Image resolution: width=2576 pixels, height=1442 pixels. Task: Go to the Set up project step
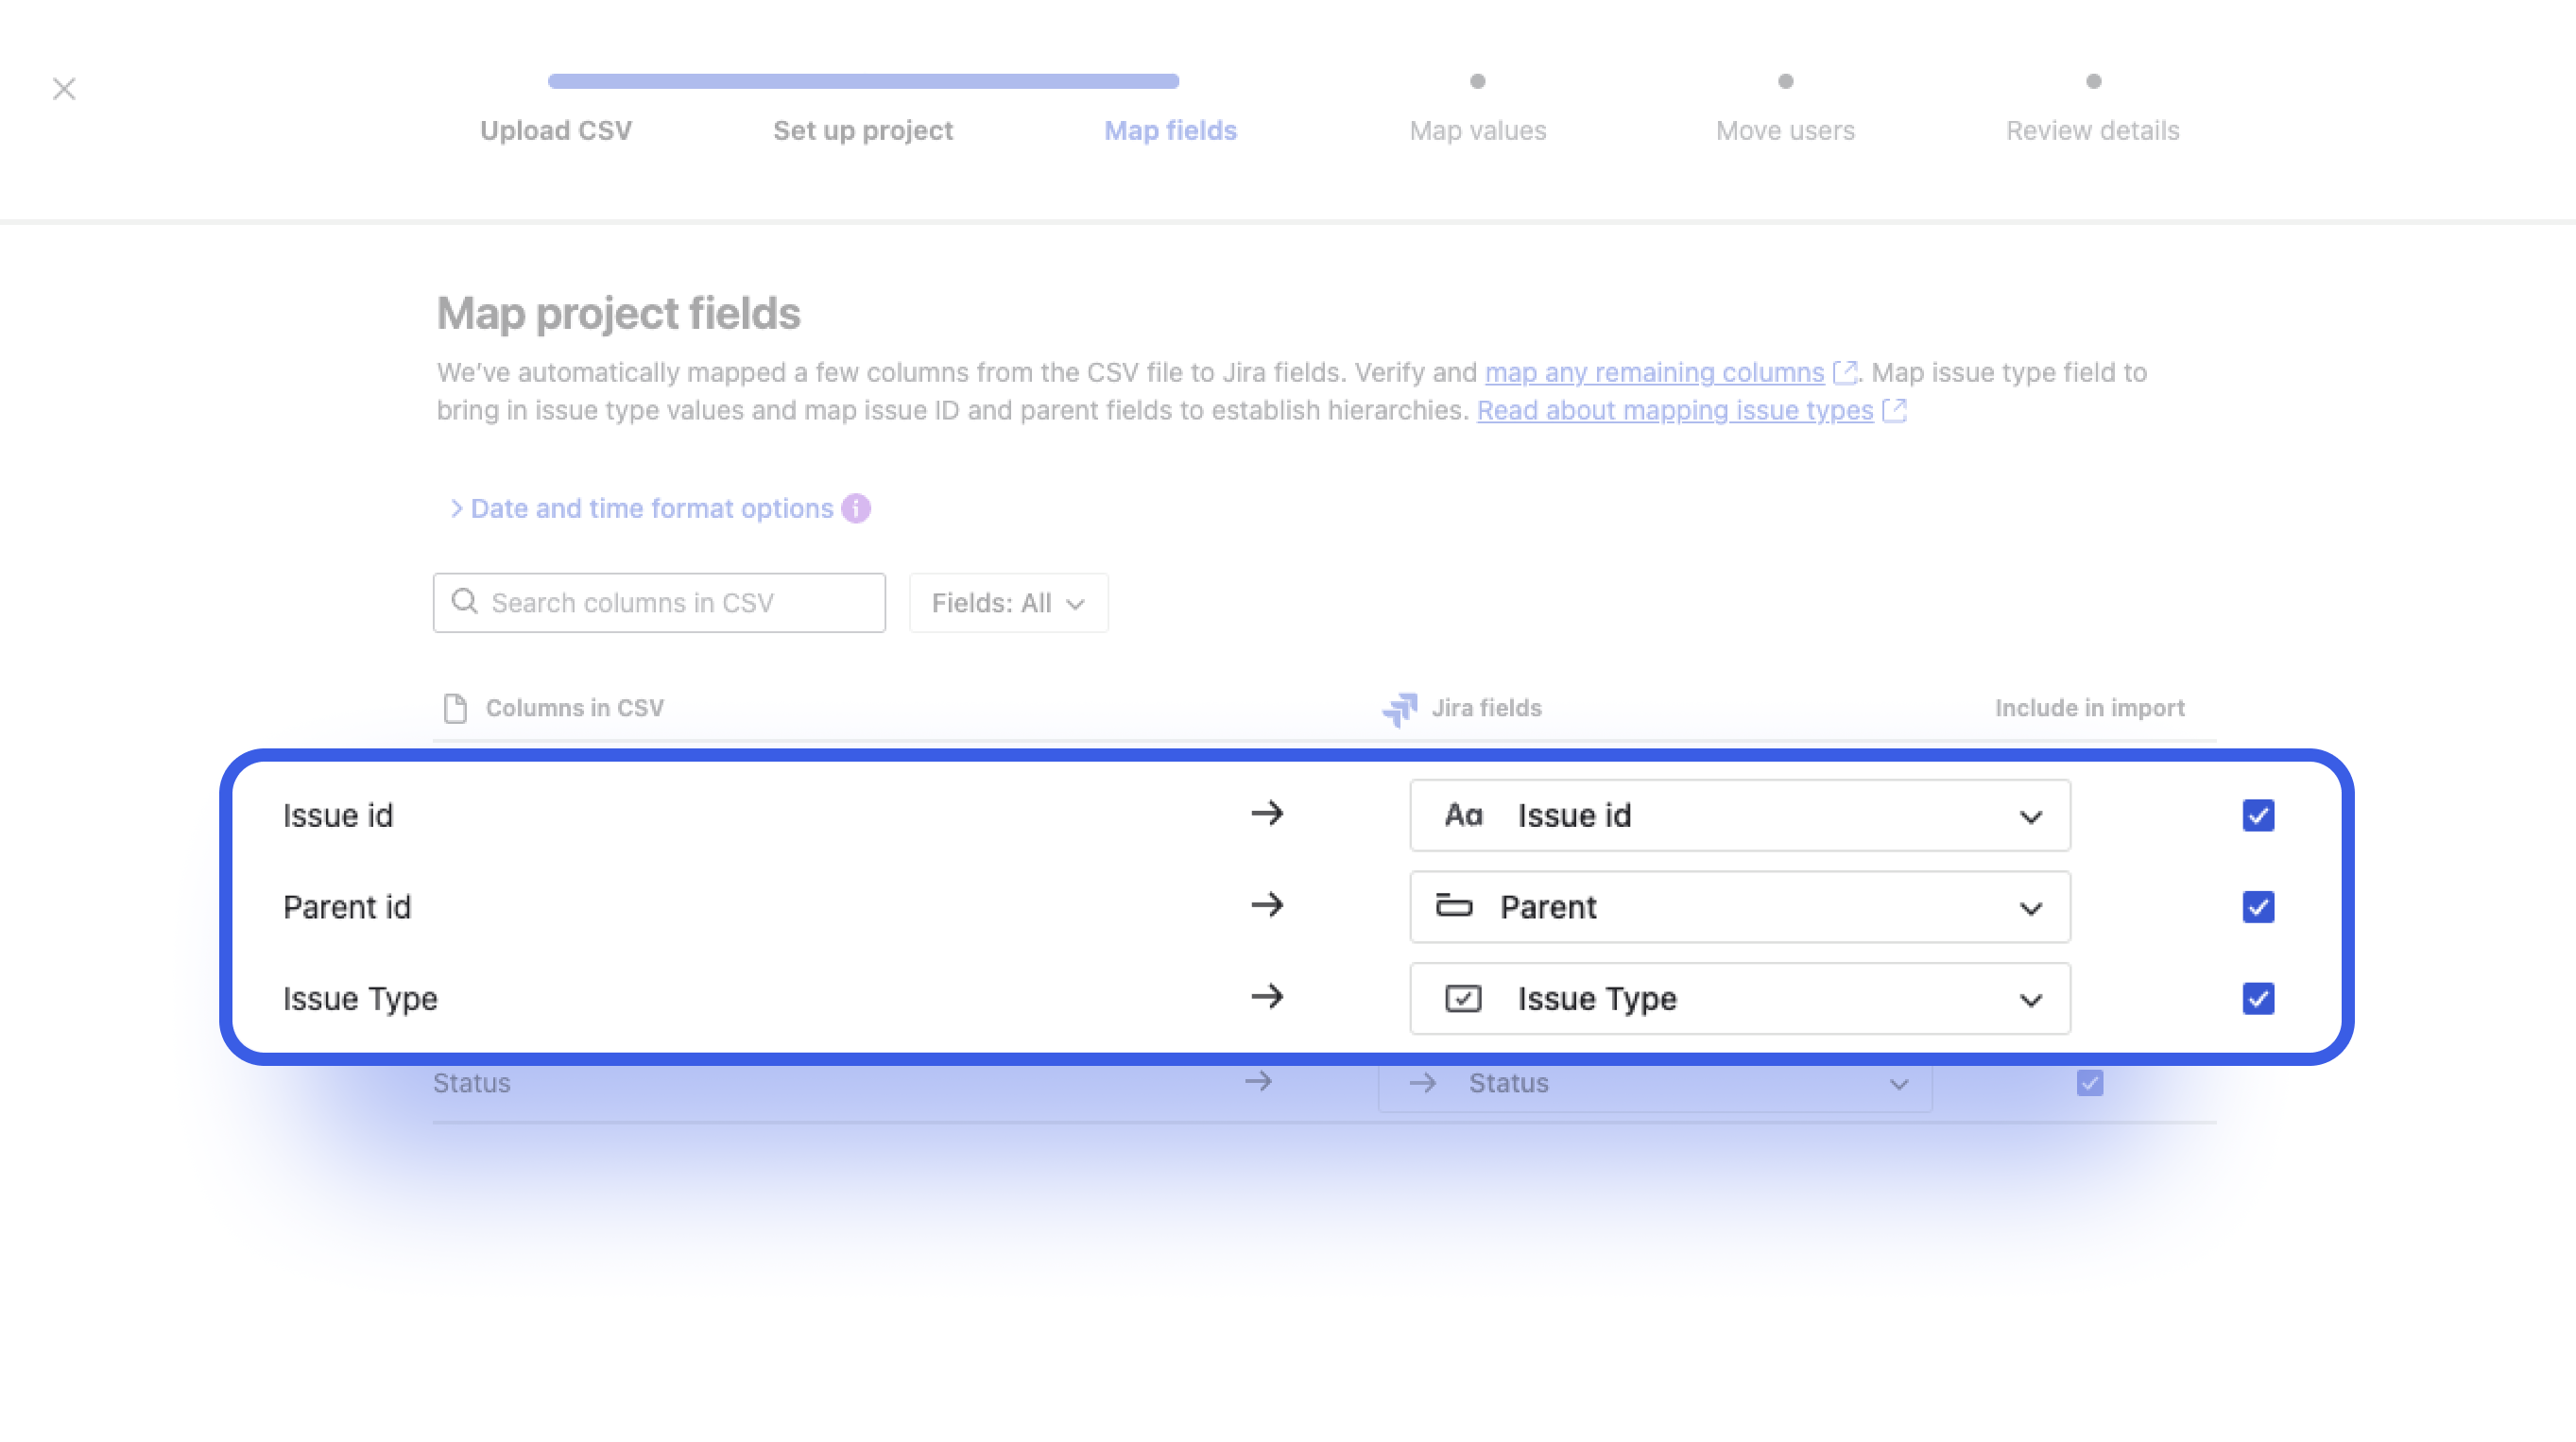click(863, 130)
